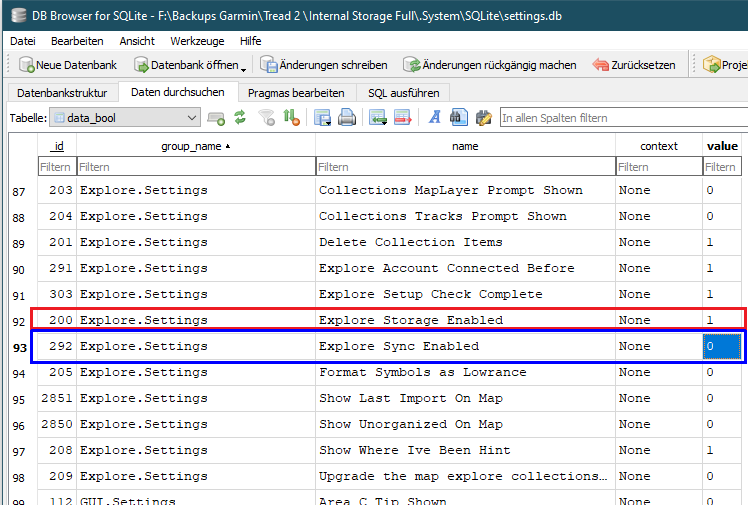Toggle the format toolbar with the blue A icon
The image size is (748, 511).
pyautogui.click(x=434, y=117)
